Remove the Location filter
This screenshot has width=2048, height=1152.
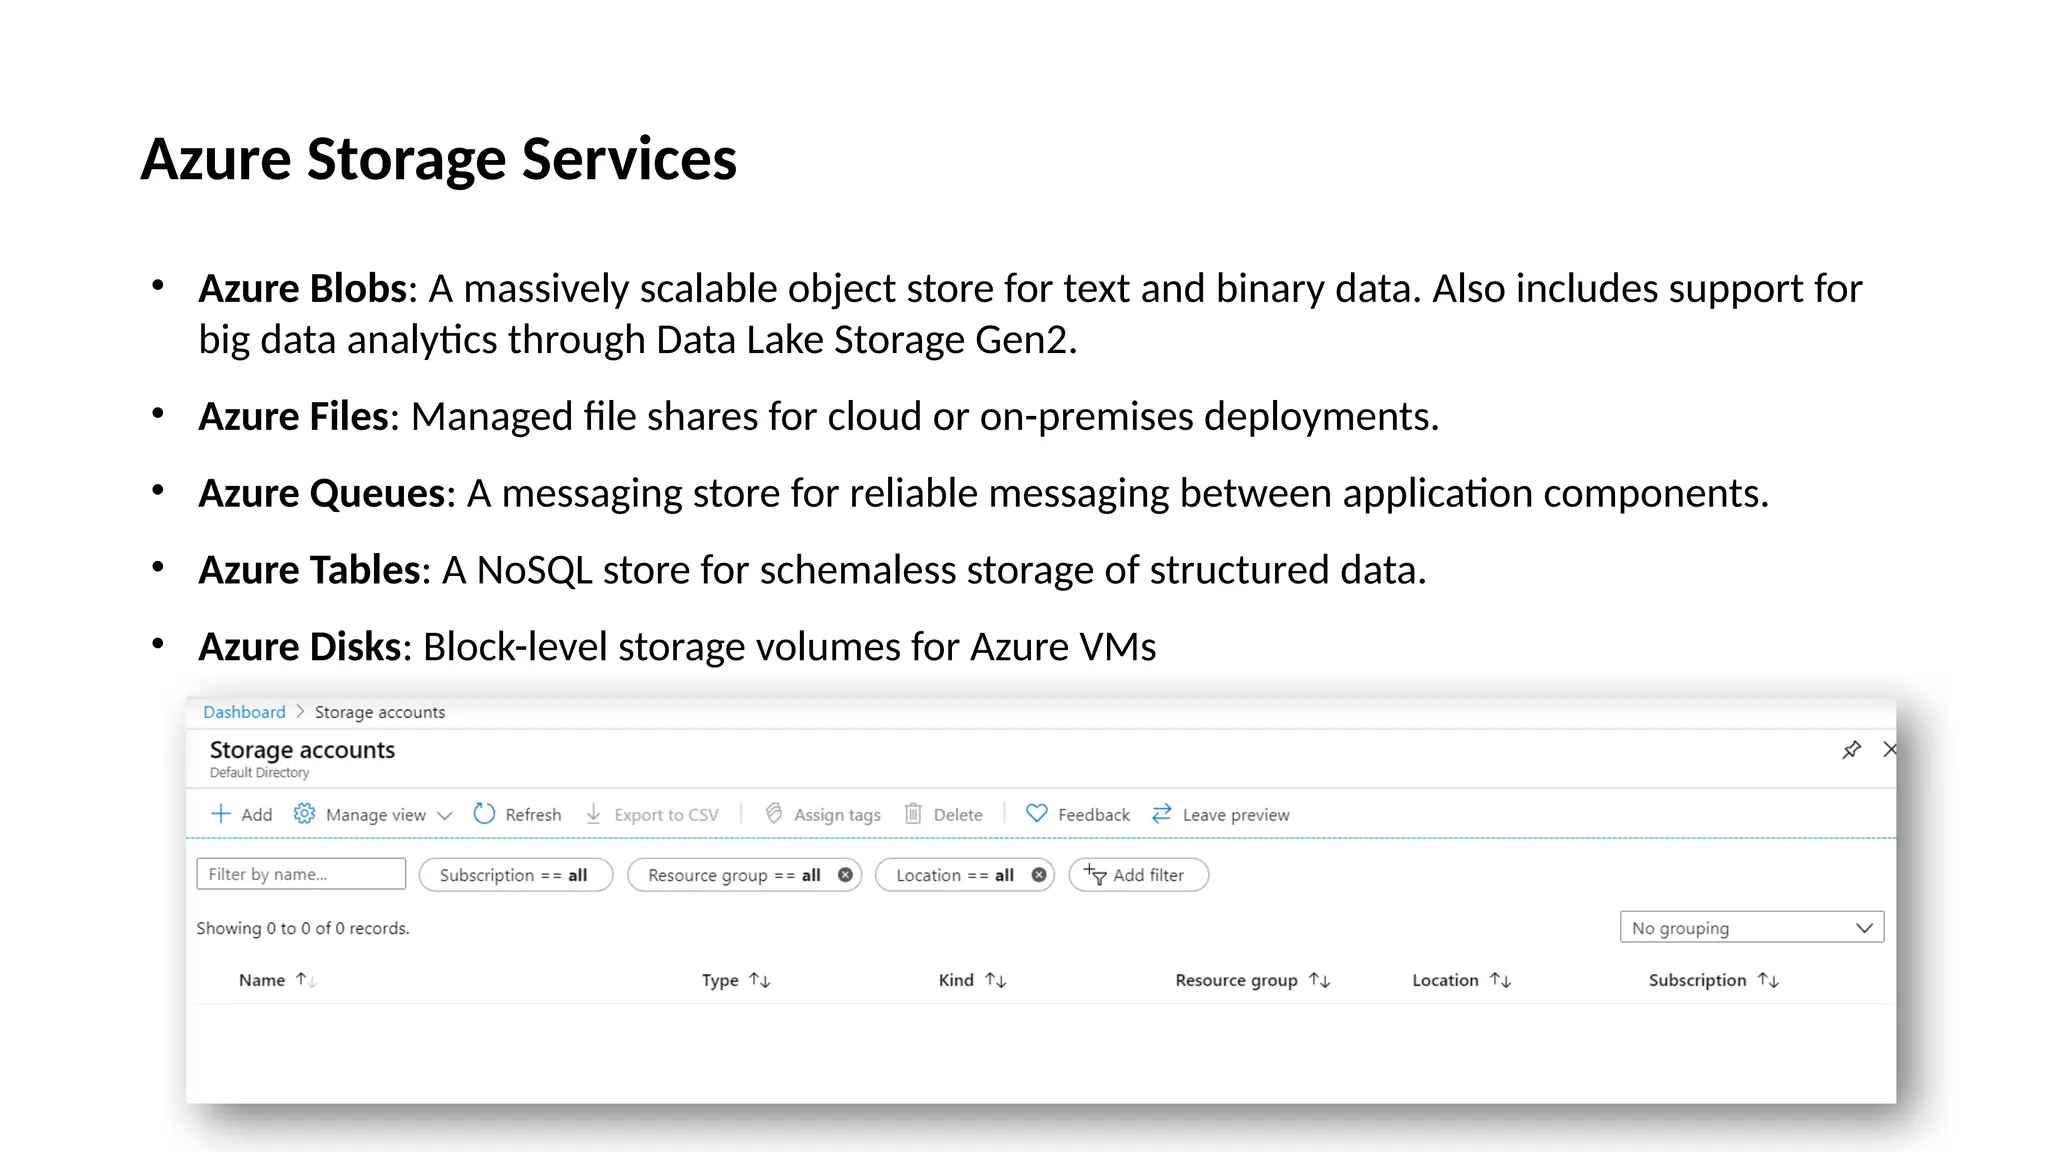pos(1039,875)
